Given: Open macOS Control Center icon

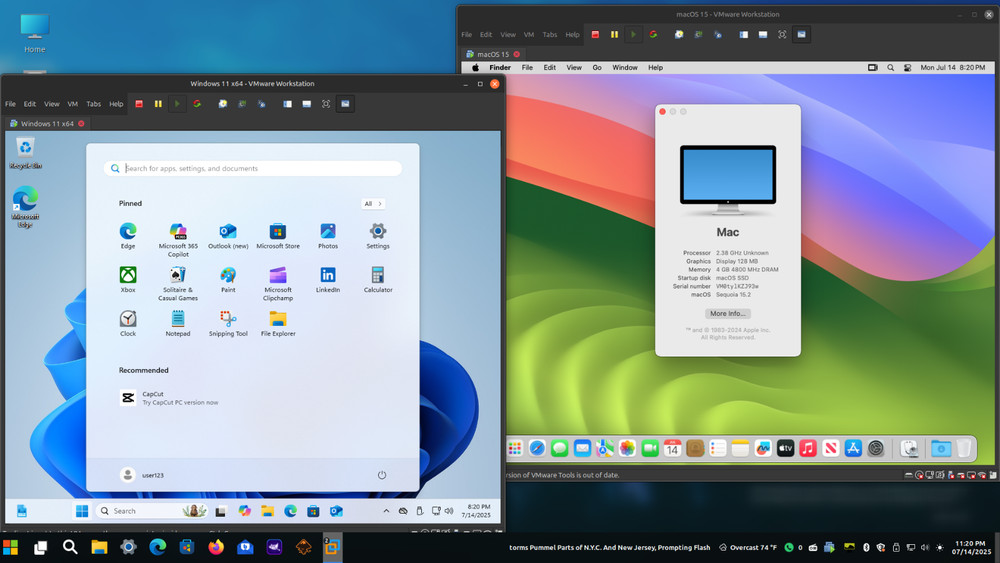Looking at the screenshot, I should coord(908,68).
